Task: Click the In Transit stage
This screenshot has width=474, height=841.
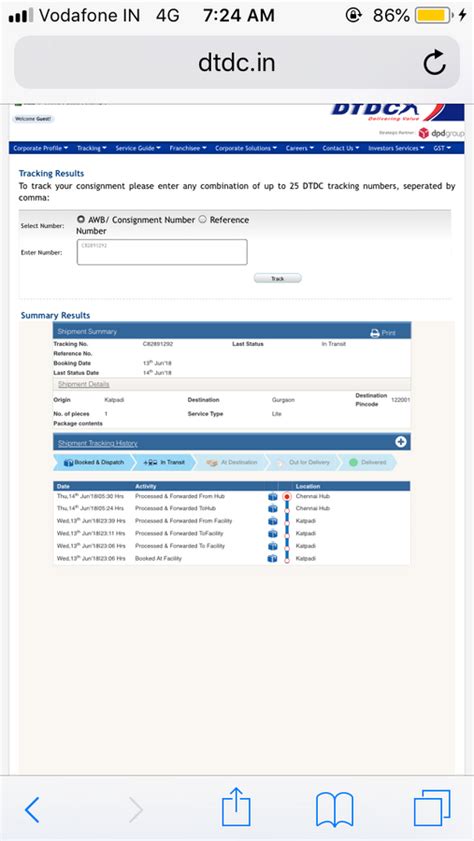Action: (x=165, y=462)
